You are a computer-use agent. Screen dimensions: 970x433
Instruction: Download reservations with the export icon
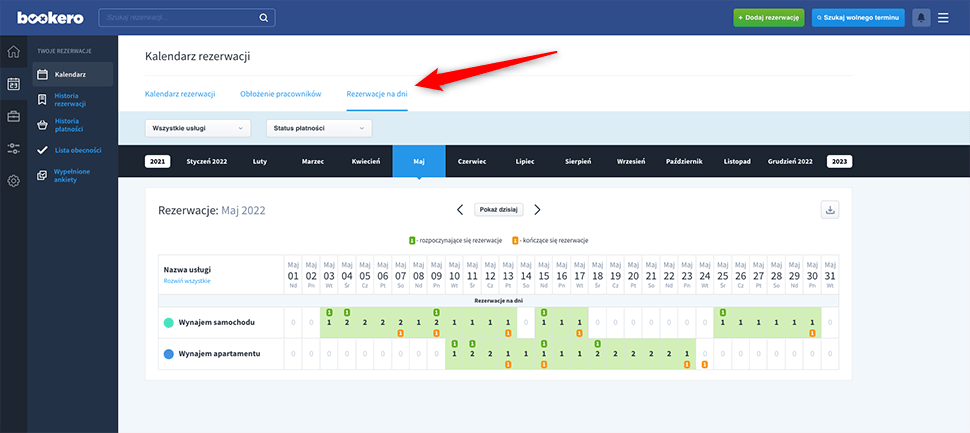[830, 210]
